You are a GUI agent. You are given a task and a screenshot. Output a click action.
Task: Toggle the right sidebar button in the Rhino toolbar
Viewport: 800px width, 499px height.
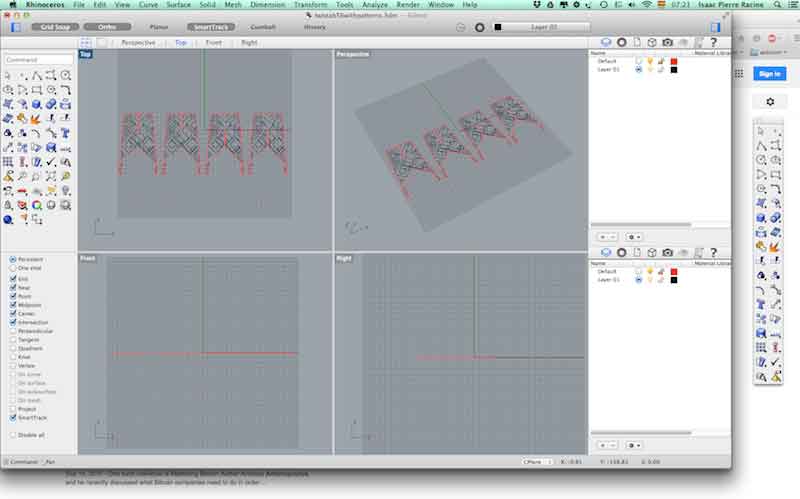tap(715, 27)
